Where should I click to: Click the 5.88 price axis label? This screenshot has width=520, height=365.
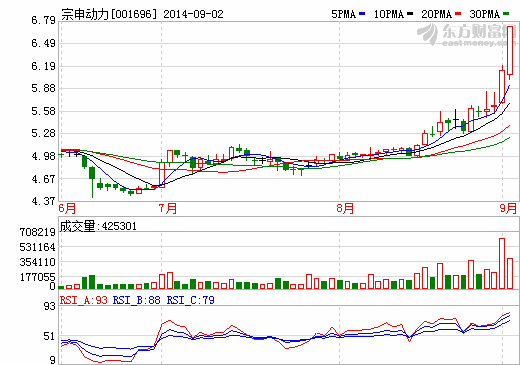tap(43, 88)
